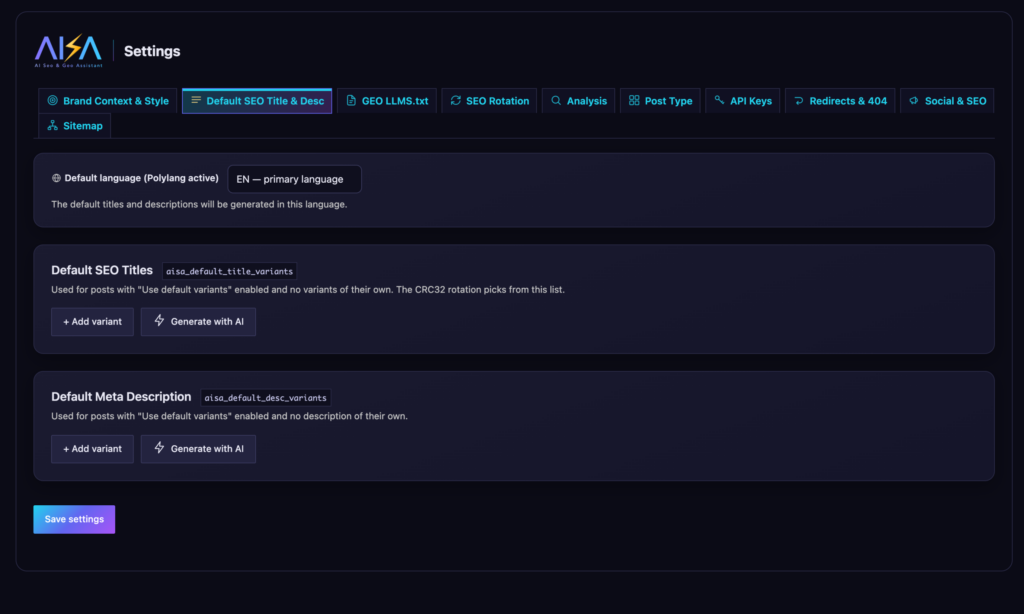1024x614 pixels.
Task: Click the document icon on GEO LLMS.txt tab
Action: coord(351,101)
